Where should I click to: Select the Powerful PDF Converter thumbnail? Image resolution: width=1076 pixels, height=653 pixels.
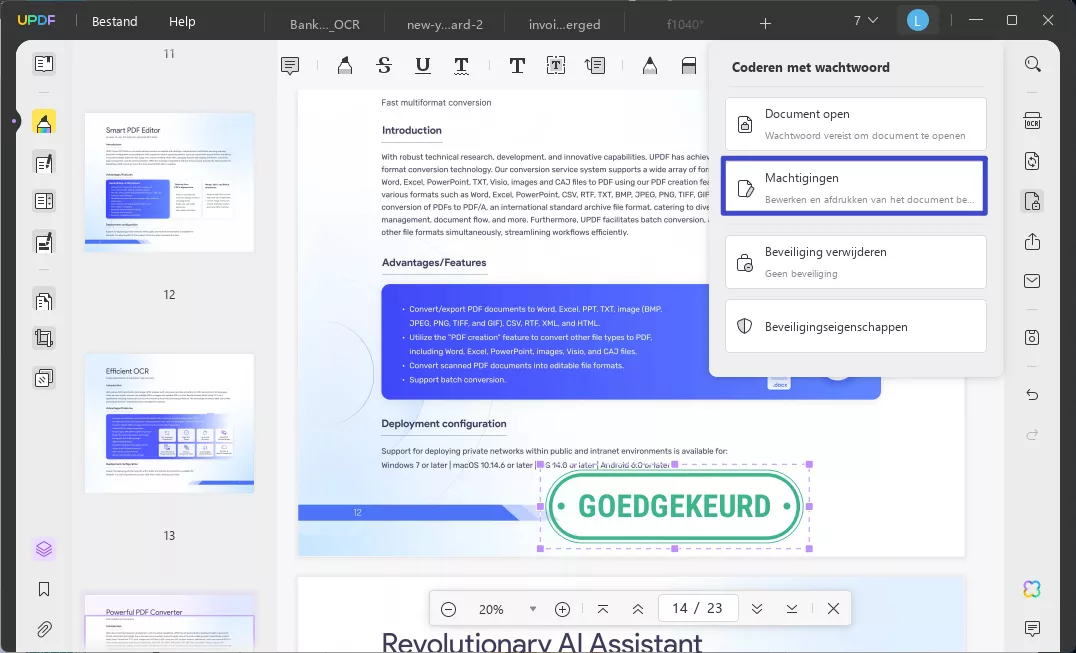click(169, 624)
